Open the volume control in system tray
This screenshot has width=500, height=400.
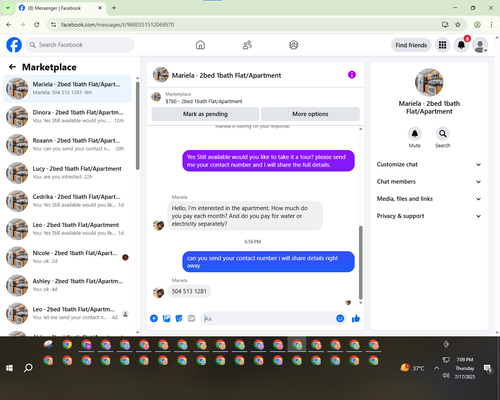(446, 376)
